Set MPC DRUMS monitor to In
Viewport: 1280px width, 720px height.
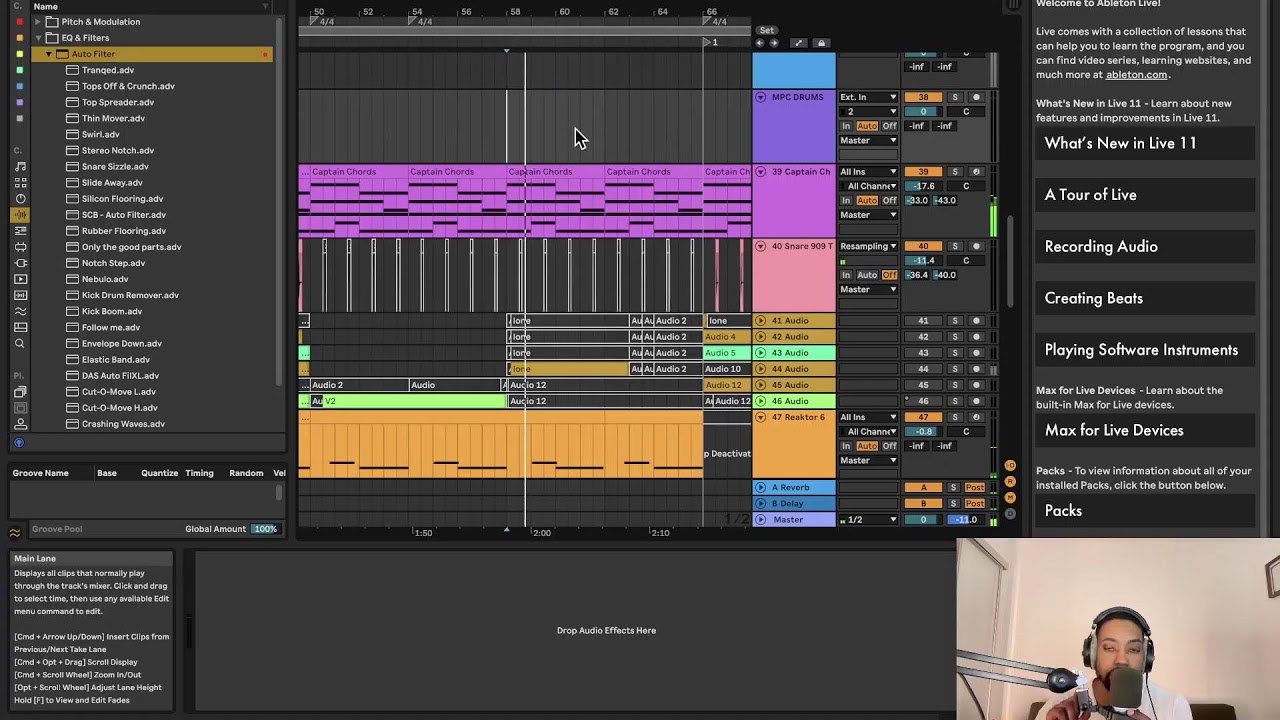pyautogui.click(x=846, y=126)
